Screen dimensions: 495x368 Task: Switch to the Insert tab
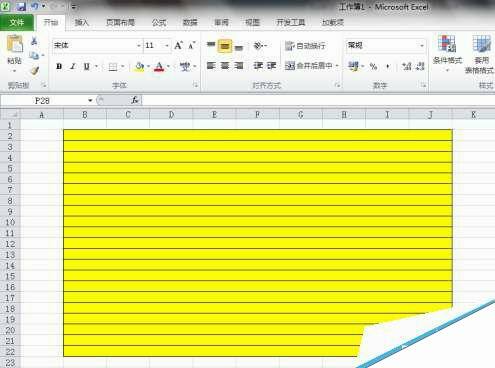click(x=82, y=22)
